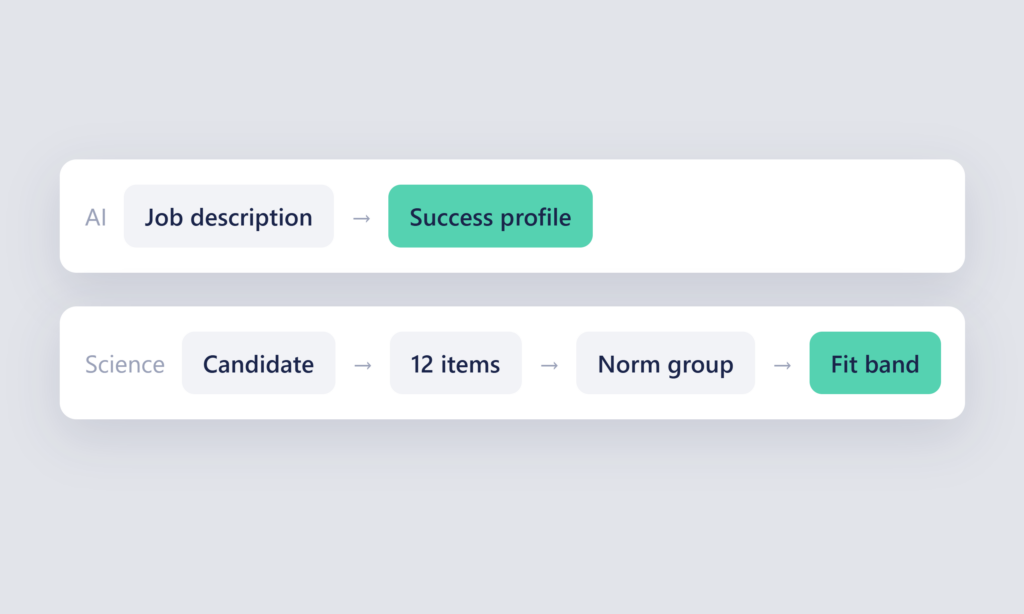Image resolution: width=1024 pixels, height=614 pixels.
Task: Click the arrow between Candidate and 12 items
Action: point(362,365)
